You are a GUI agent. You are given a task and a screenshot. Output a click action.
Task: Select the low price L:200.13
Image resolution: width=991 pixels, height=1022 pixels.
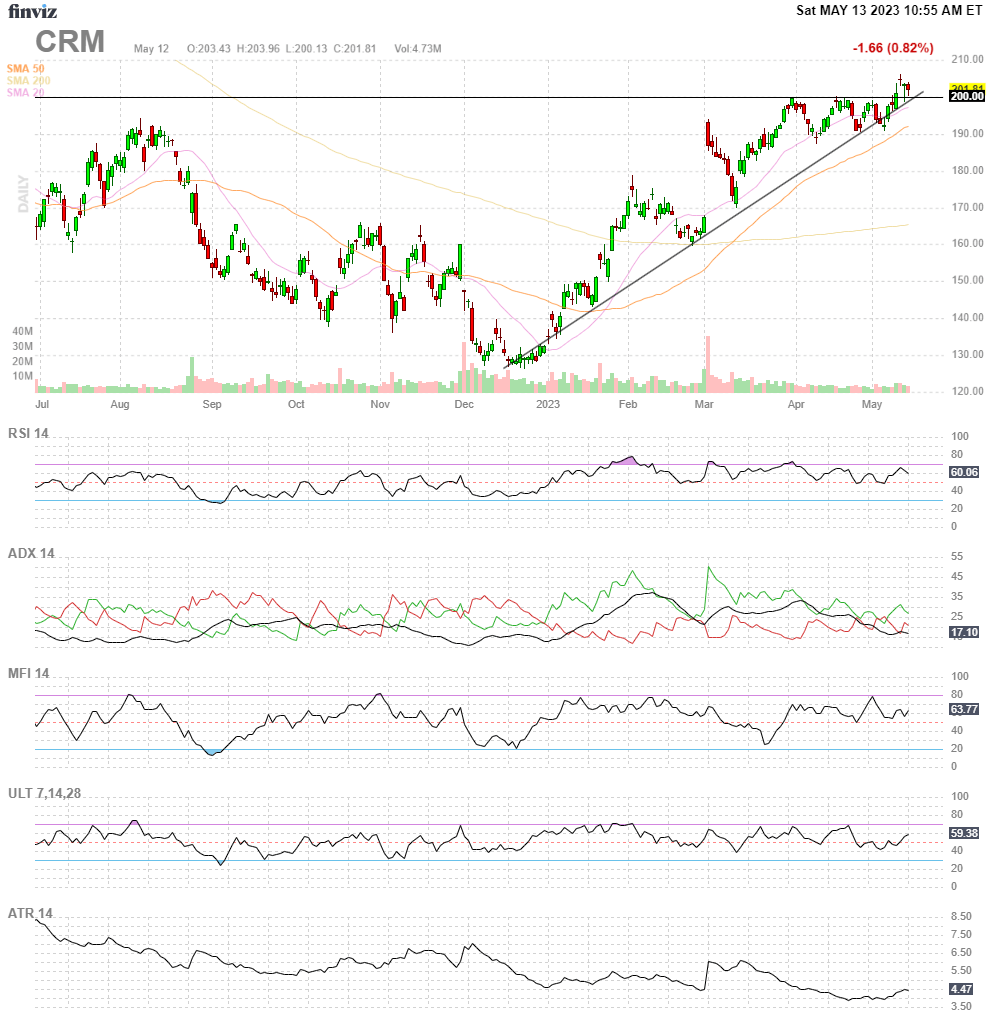click(x=306, y=49)
